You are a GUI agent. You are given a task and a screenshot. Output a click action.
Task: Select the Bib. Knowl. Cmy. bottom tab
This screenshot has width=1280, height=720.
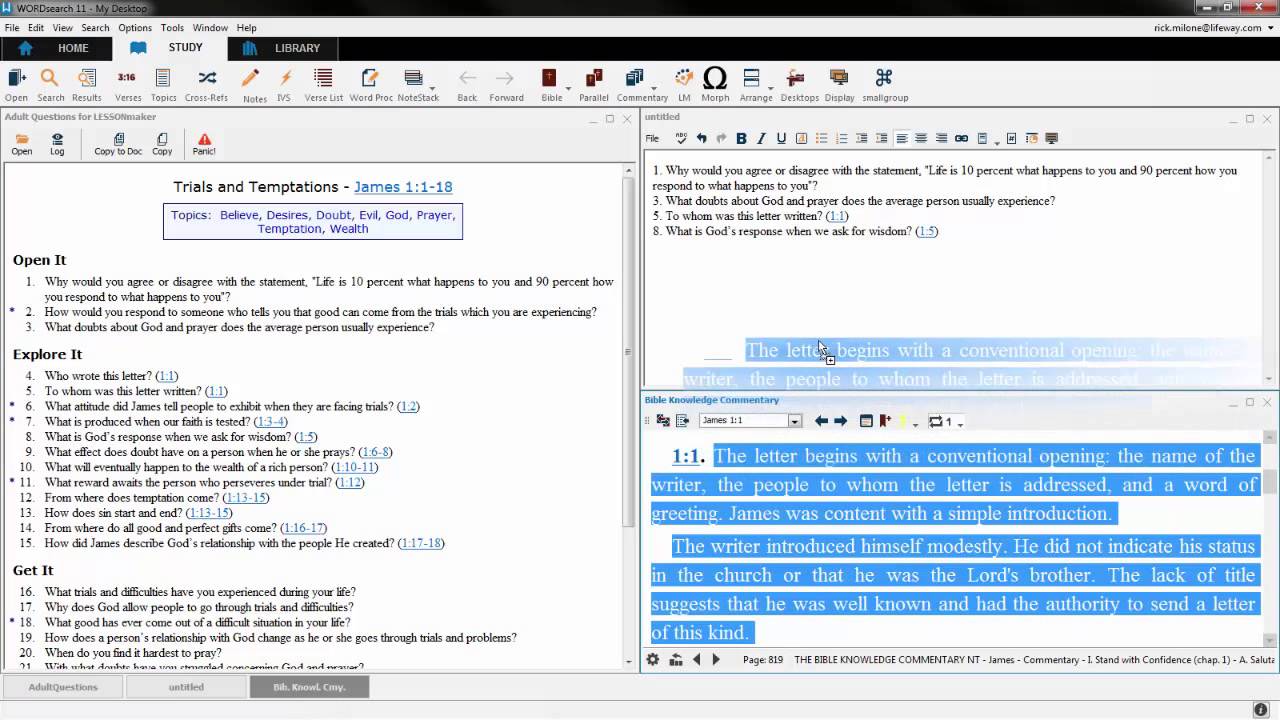[309, 687]
